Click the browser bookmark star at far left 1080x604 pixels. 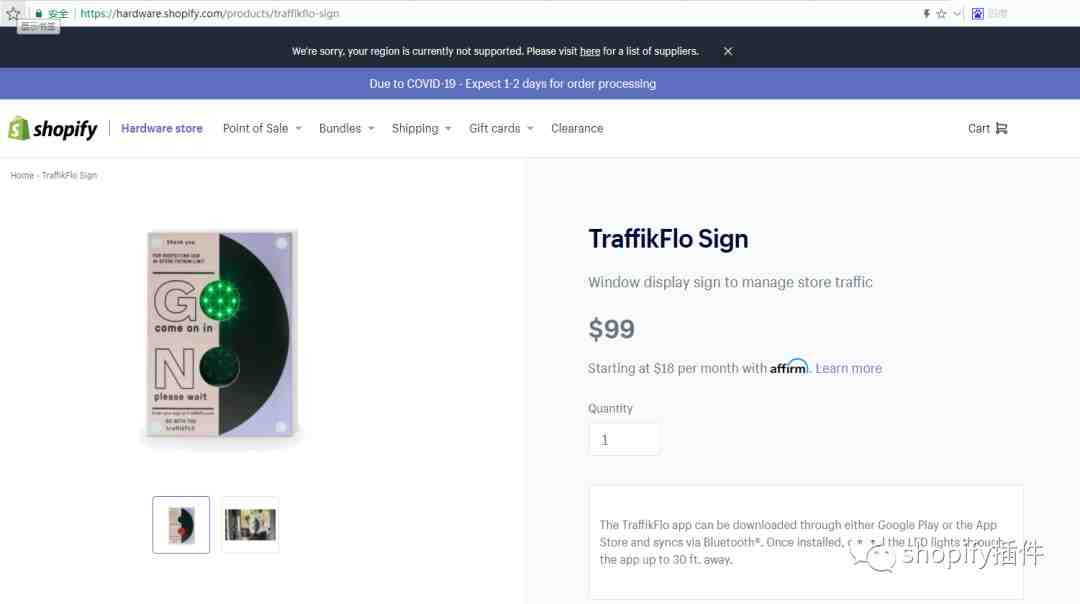tap(12, 13)
